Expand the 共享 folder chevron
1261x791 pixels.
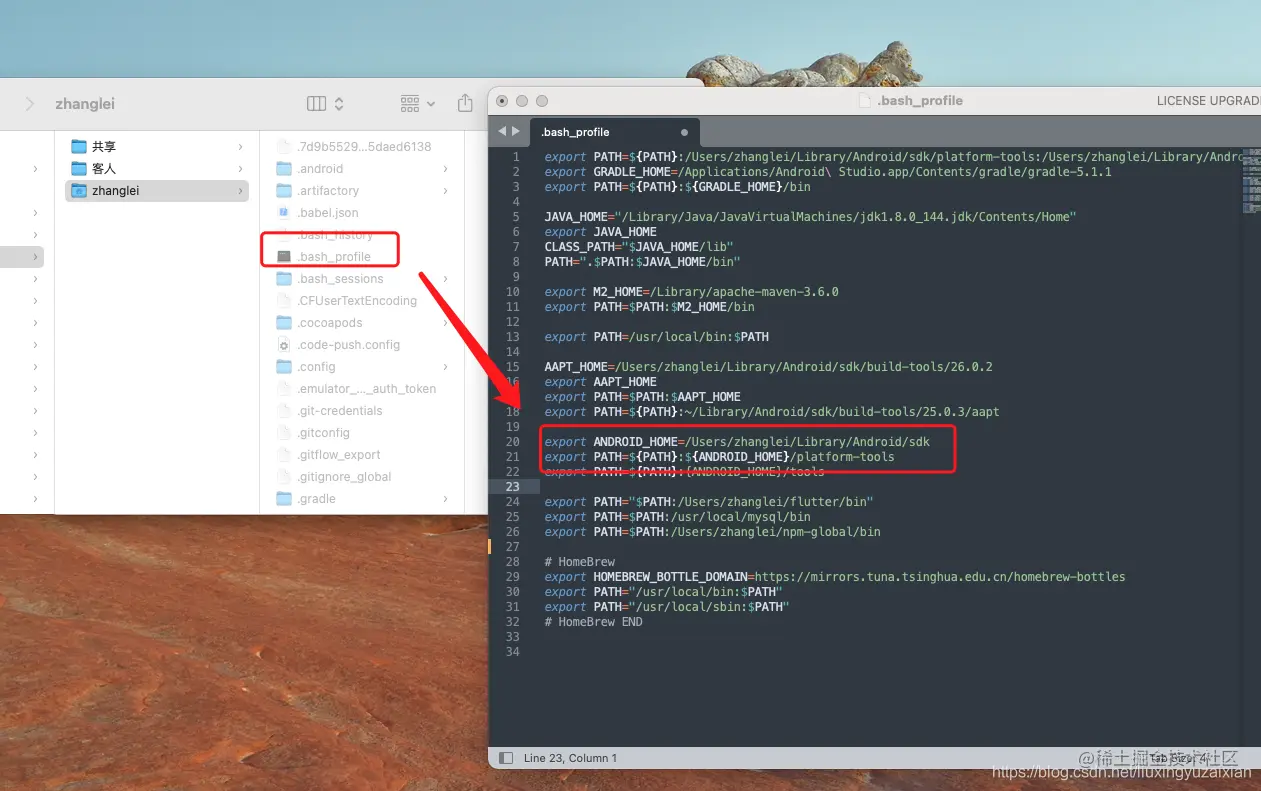(x=240, y=147)
